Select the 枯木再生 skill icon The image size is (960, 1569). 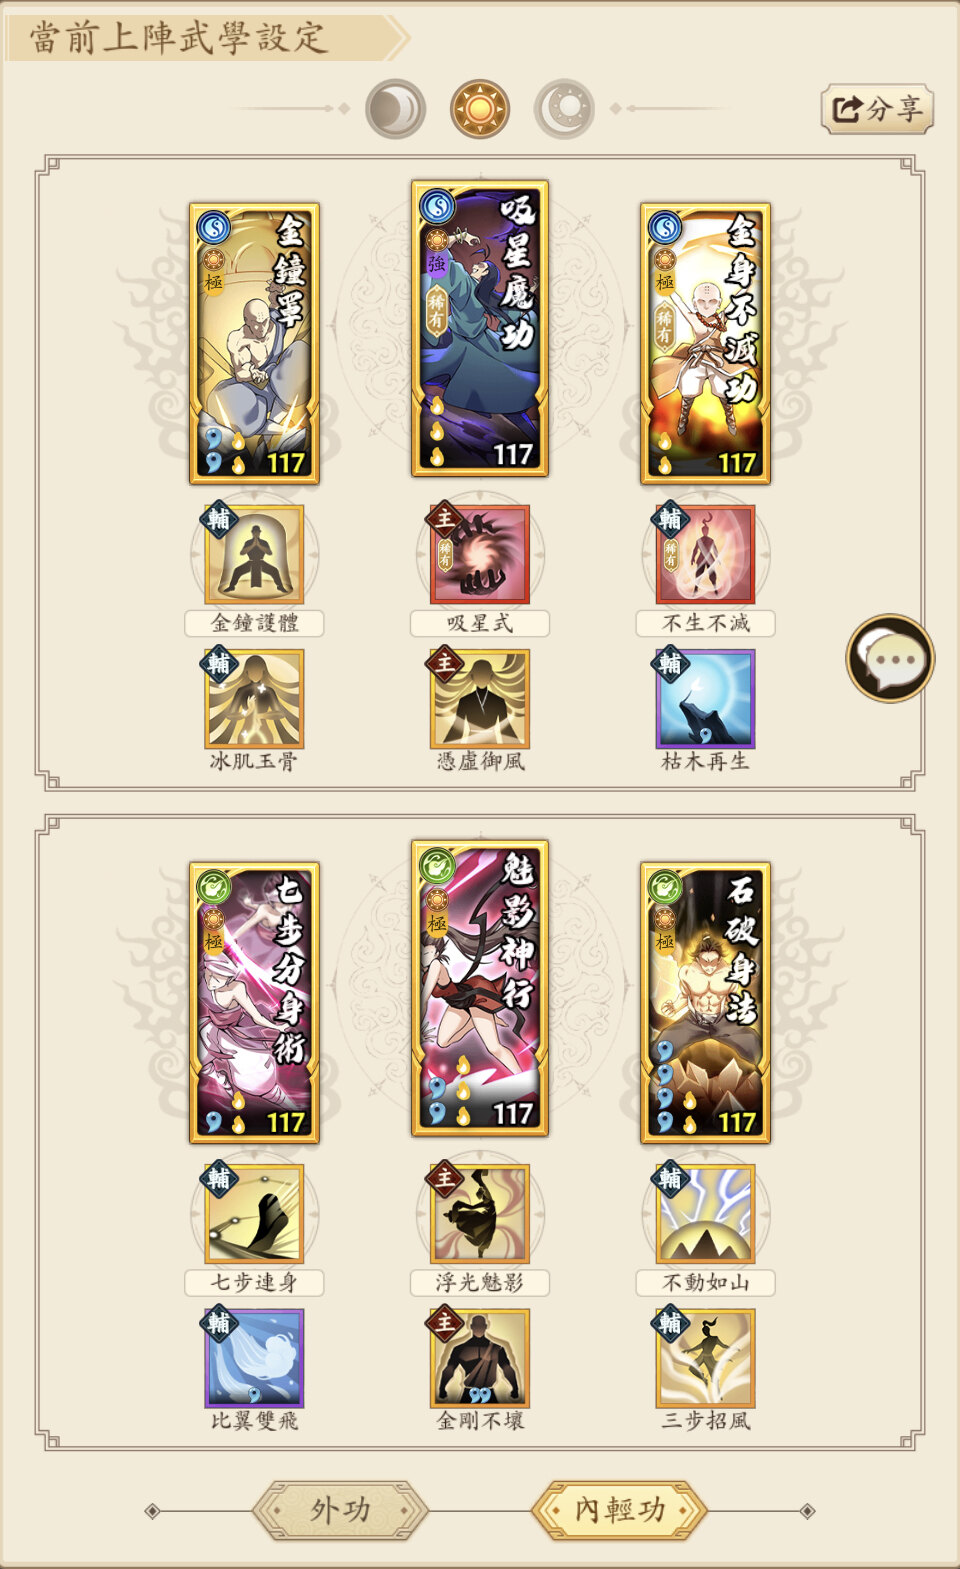(x=706, y=699)
